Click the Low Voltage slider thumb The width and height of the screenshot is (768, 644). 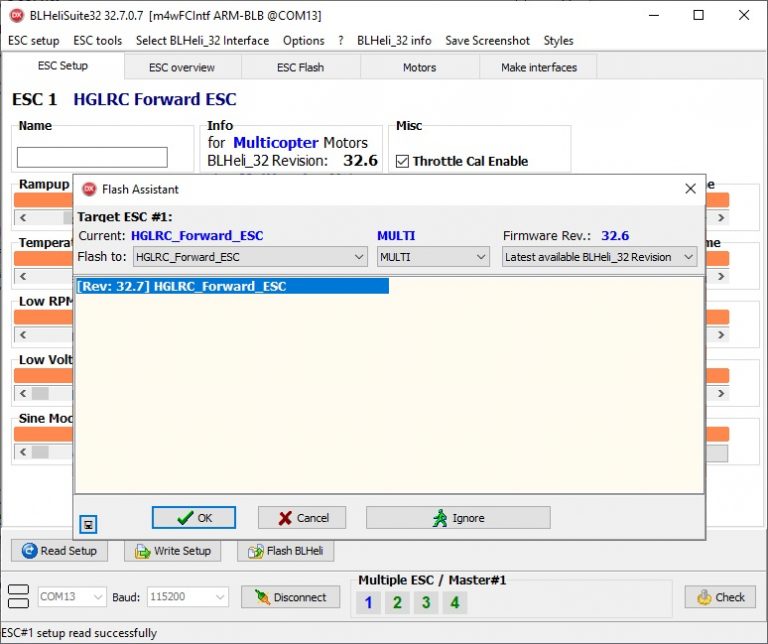[x=40, y=393]
